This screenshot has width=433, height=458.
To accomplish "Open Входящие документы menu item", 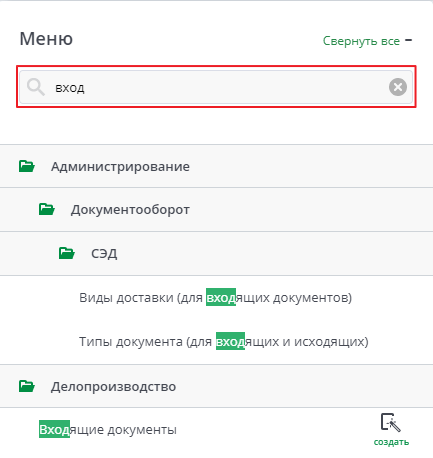I will click(108, 429).
